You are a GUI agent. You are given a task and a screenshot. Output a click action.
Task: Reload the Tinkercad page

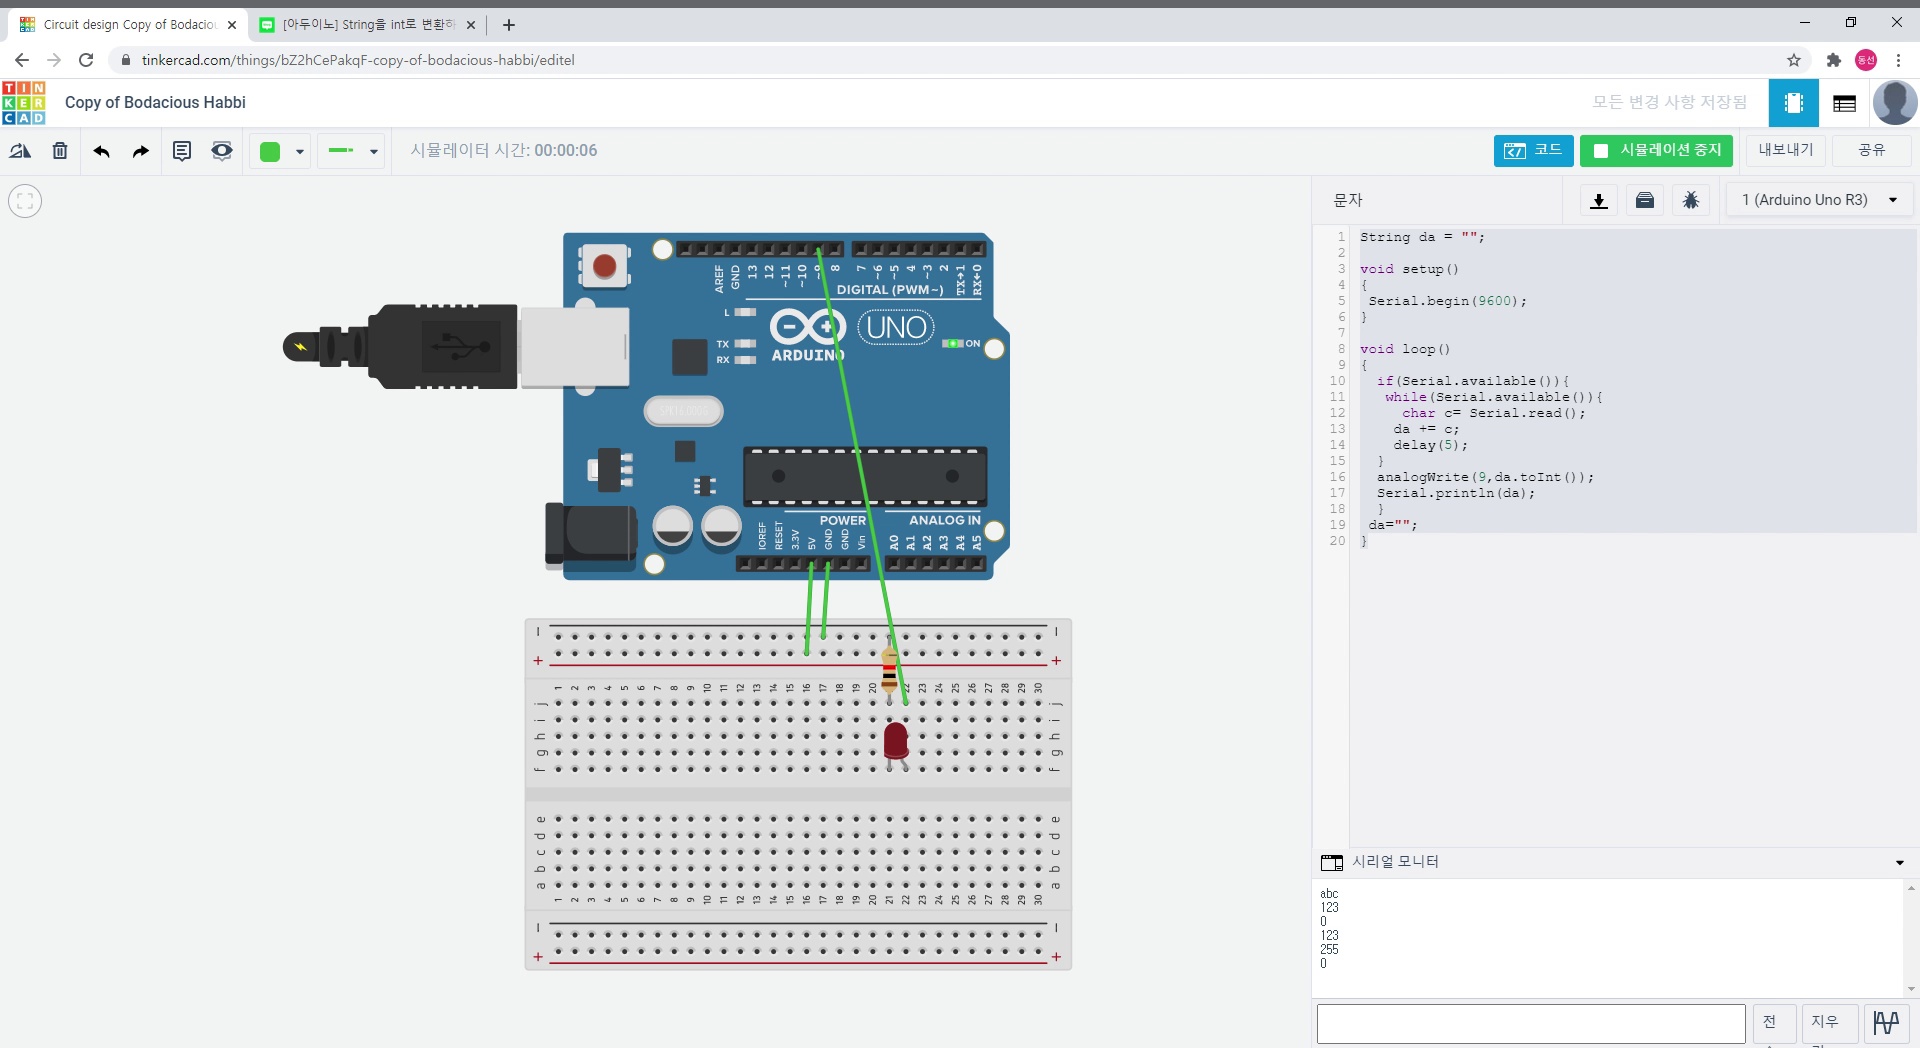tap(86, 60)
